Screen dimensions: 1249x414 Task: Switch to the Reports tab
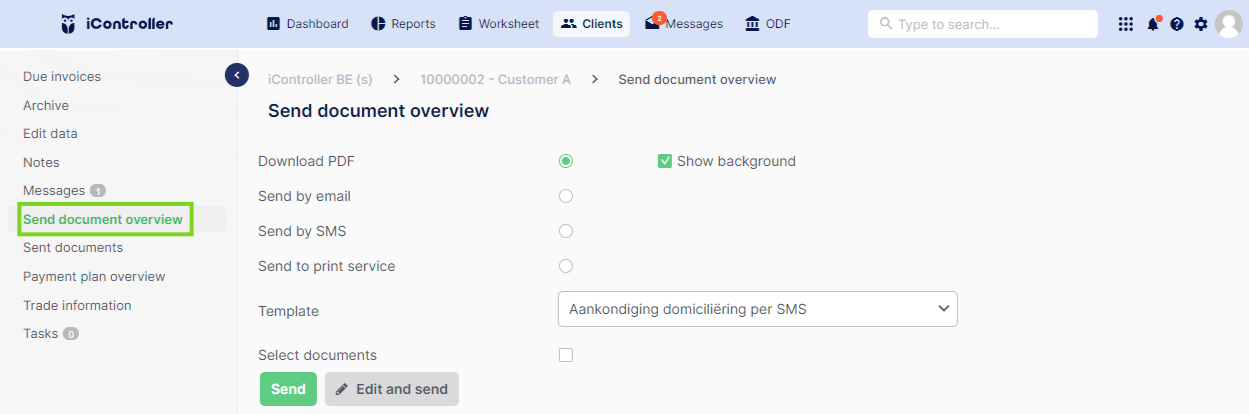[x=404, y=24]
